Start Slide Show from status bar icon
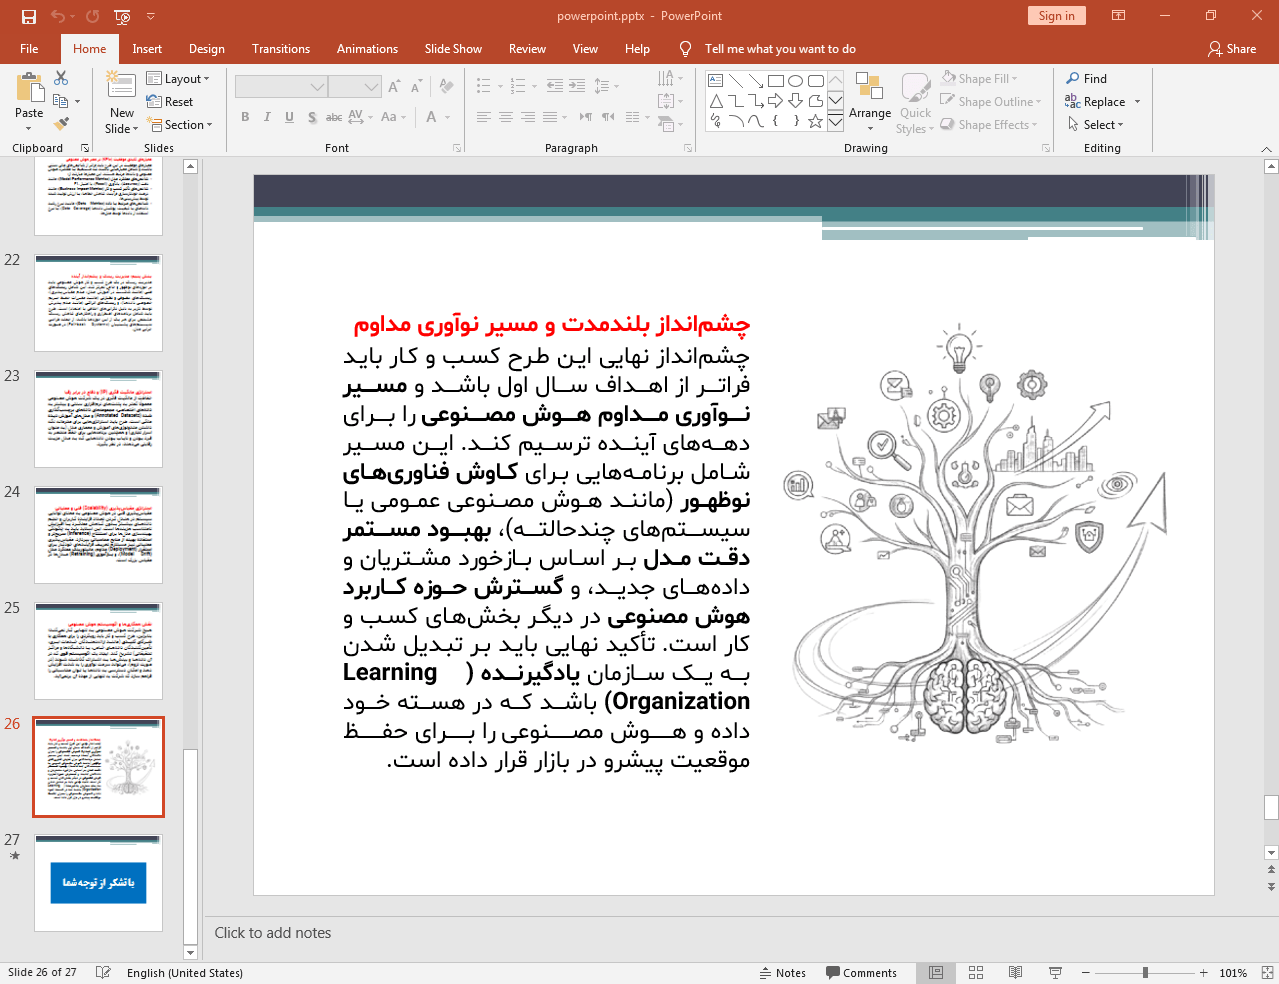 click(x=1055, y=972)
